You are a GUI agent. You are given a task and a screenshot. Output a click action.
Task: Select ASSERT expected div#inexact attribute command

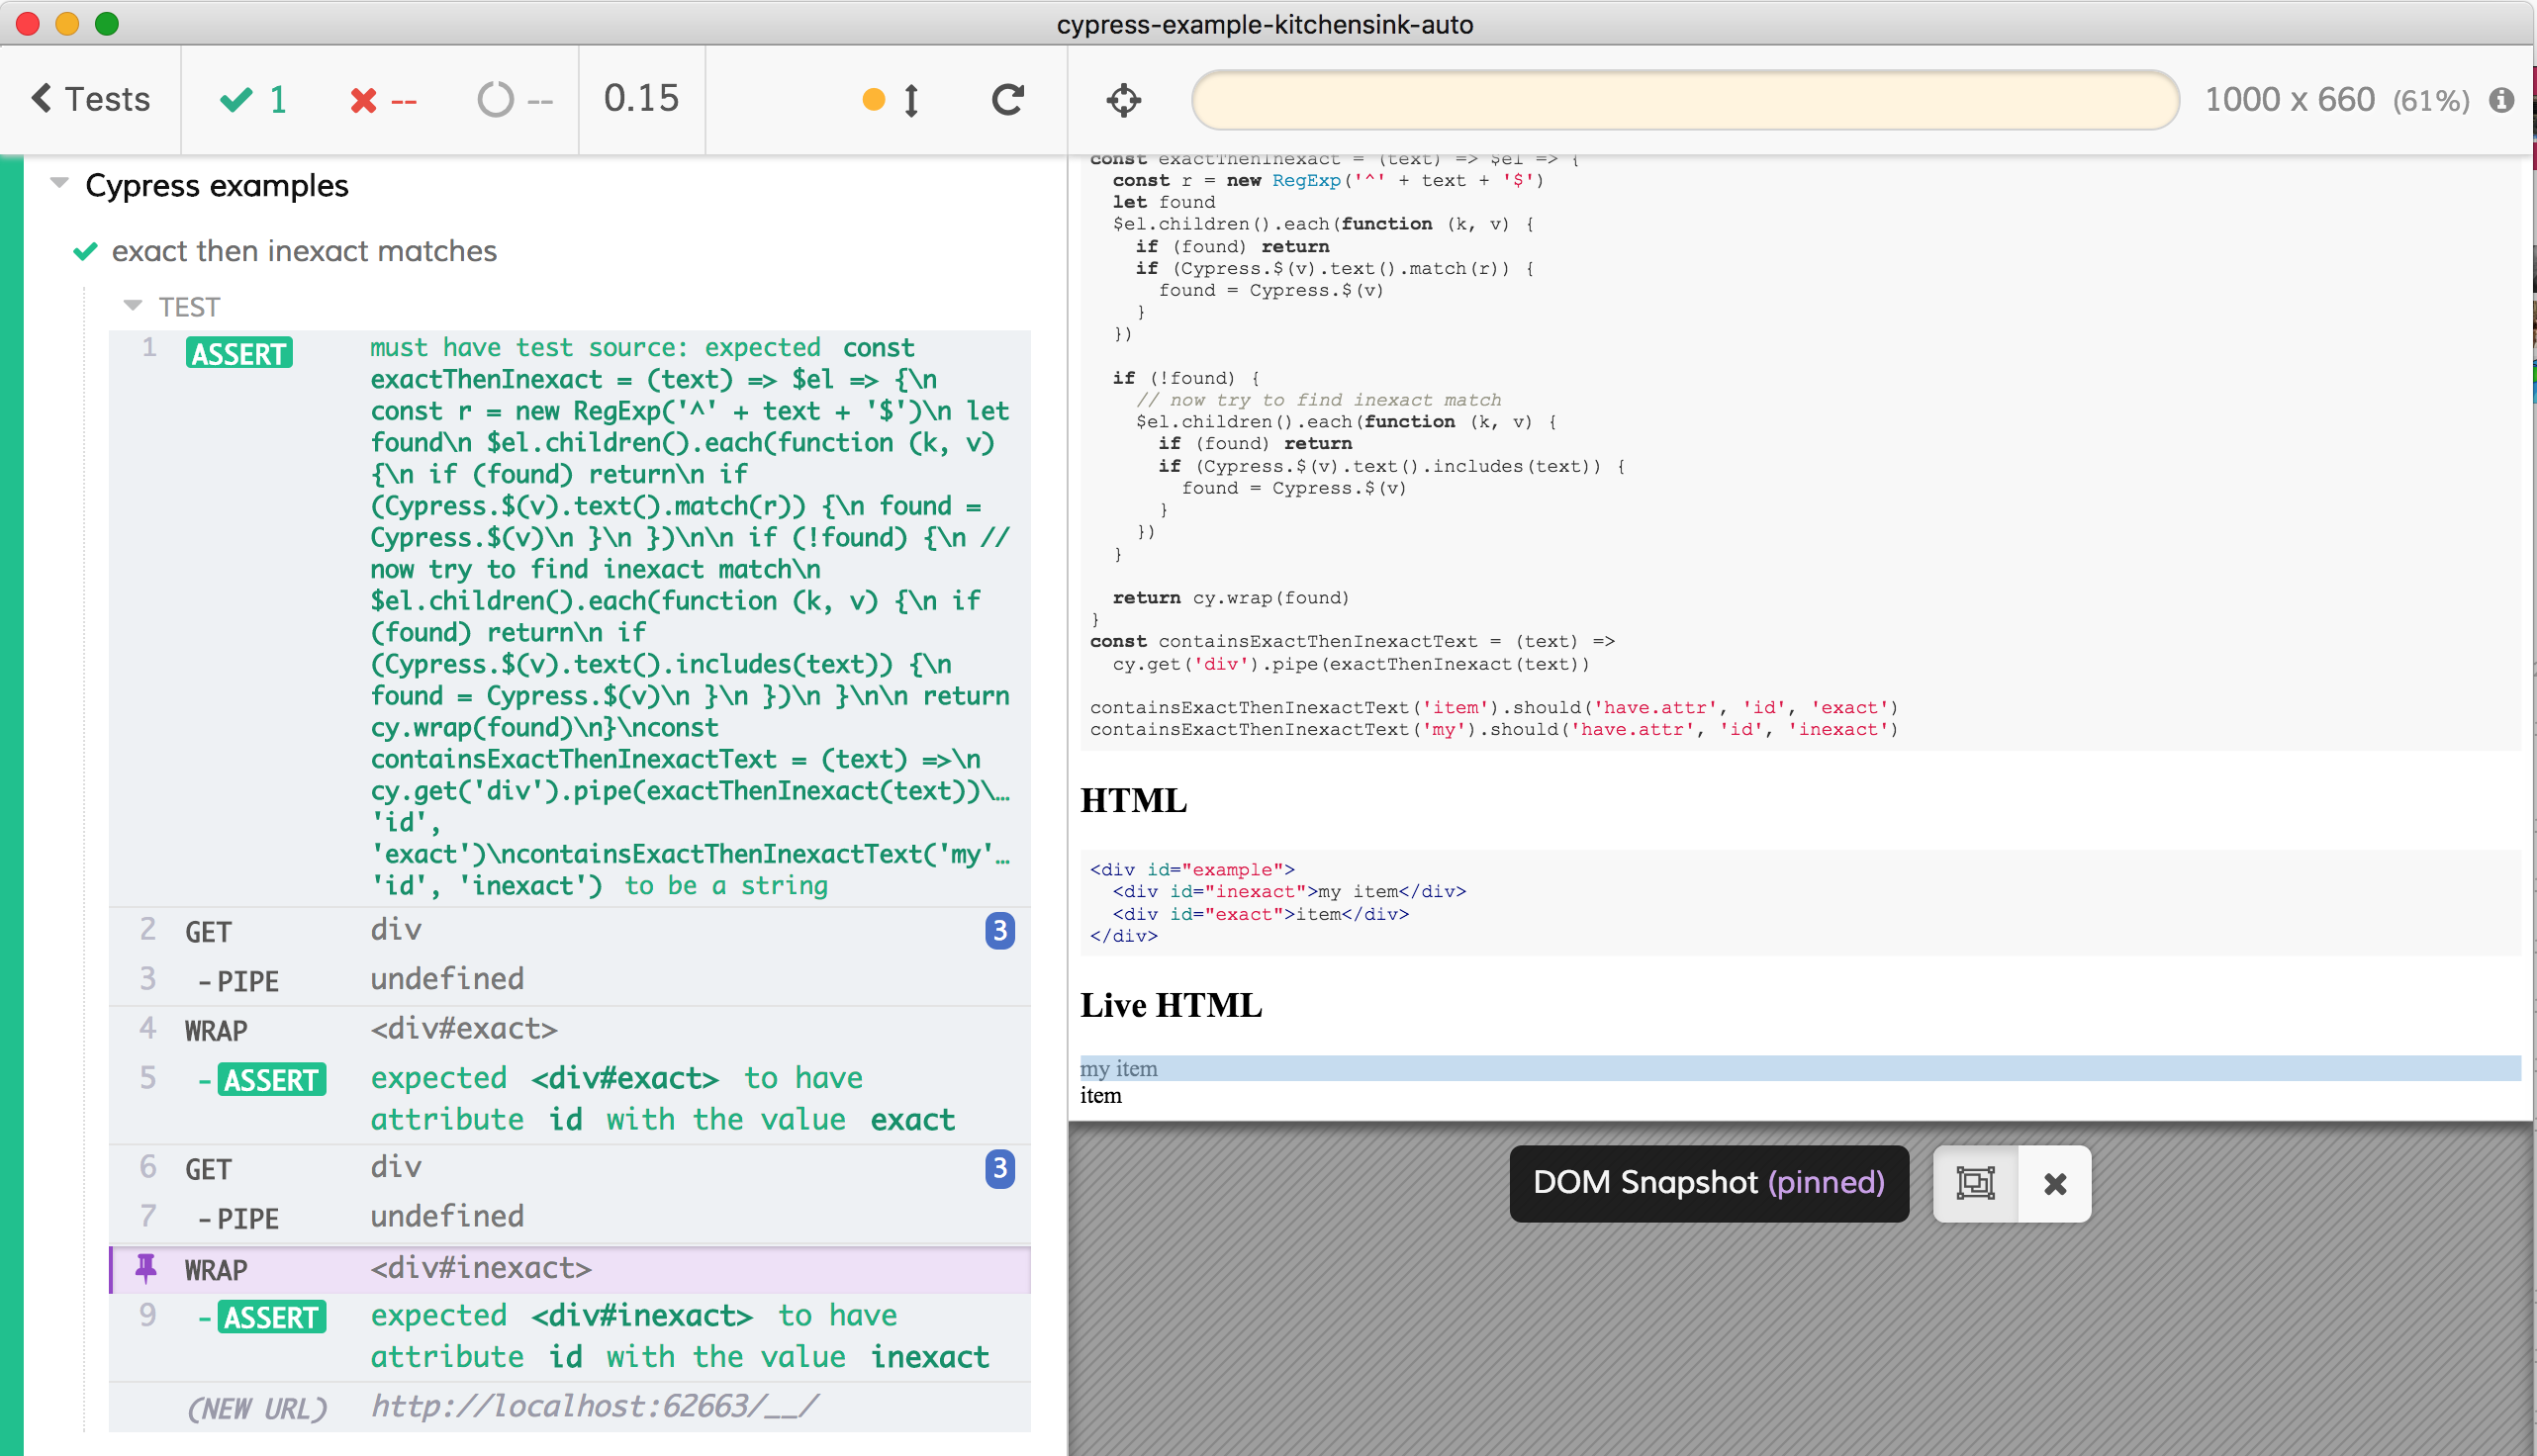570,1336
